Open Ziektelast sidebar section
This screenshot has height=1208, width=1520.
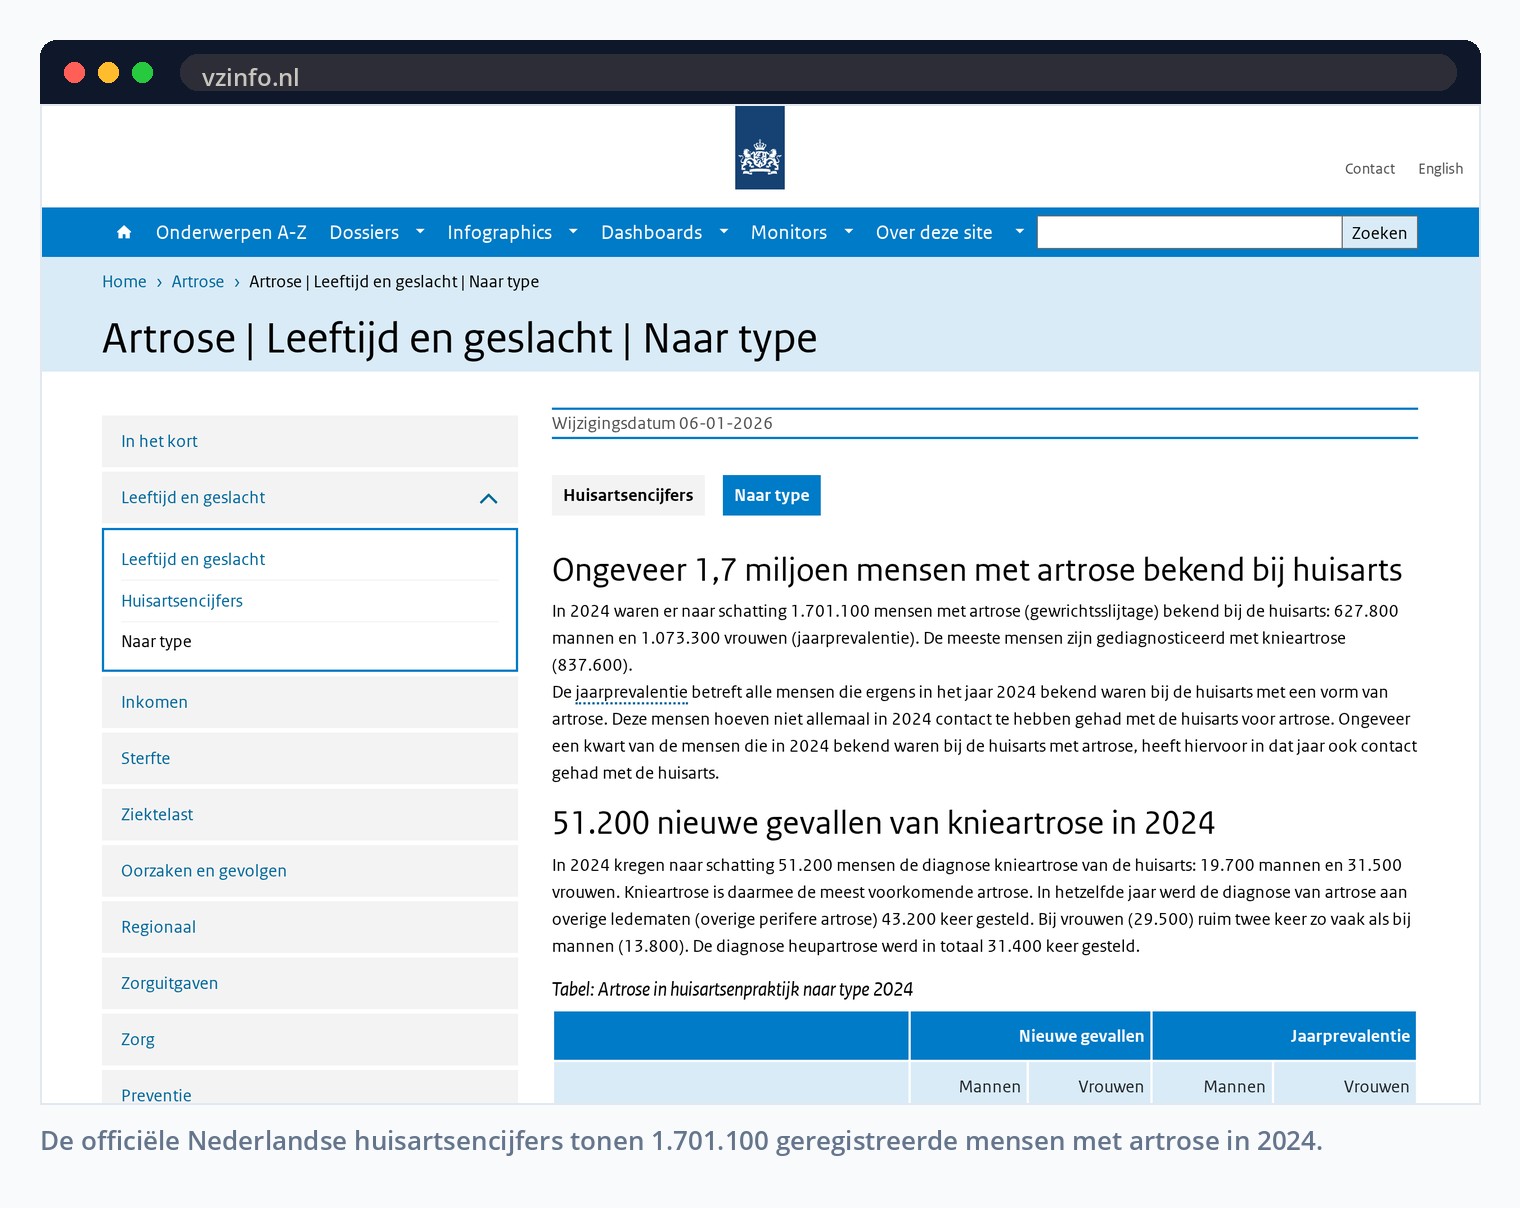click(310, 815)
